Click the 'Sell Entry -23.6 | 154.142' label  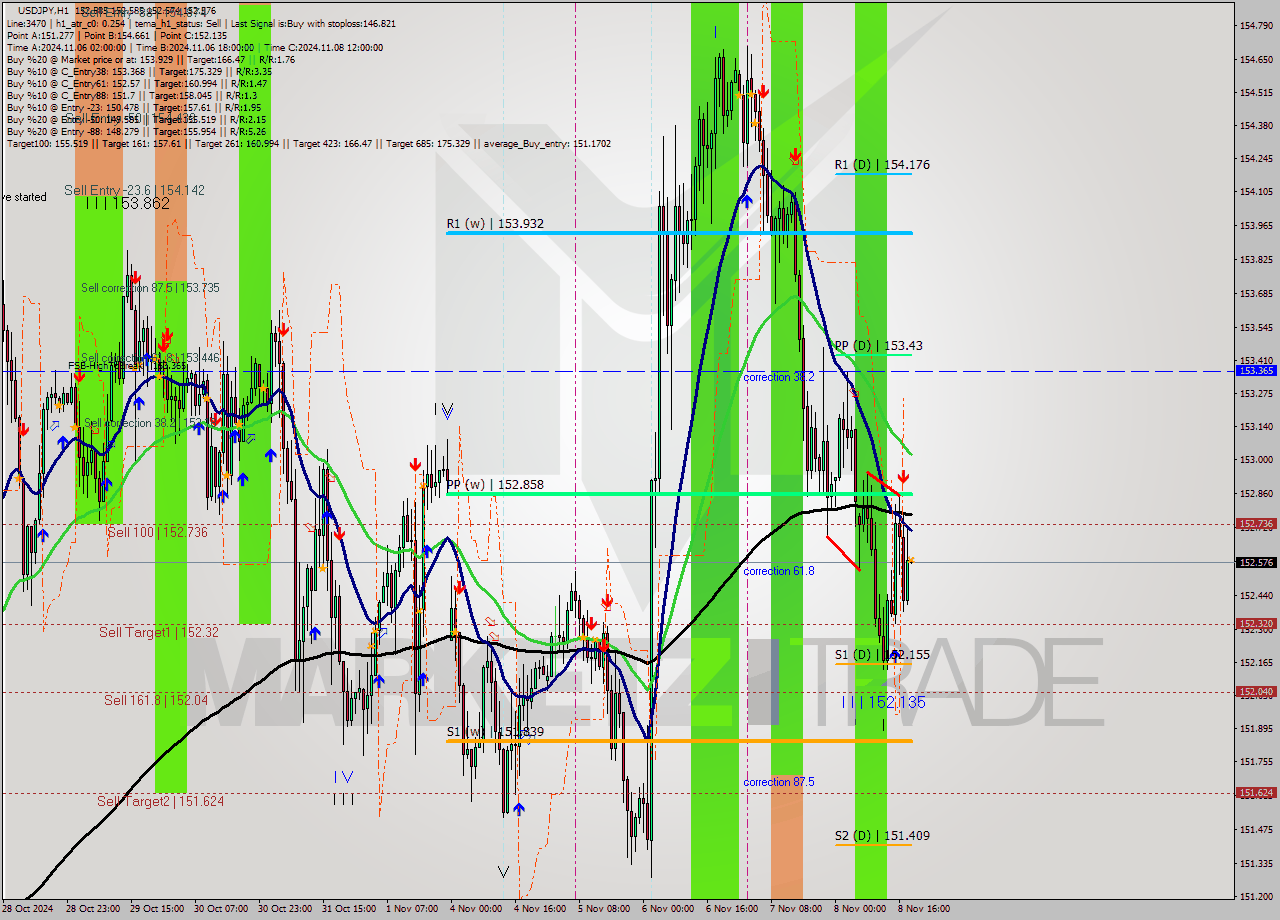pos(134,189)
